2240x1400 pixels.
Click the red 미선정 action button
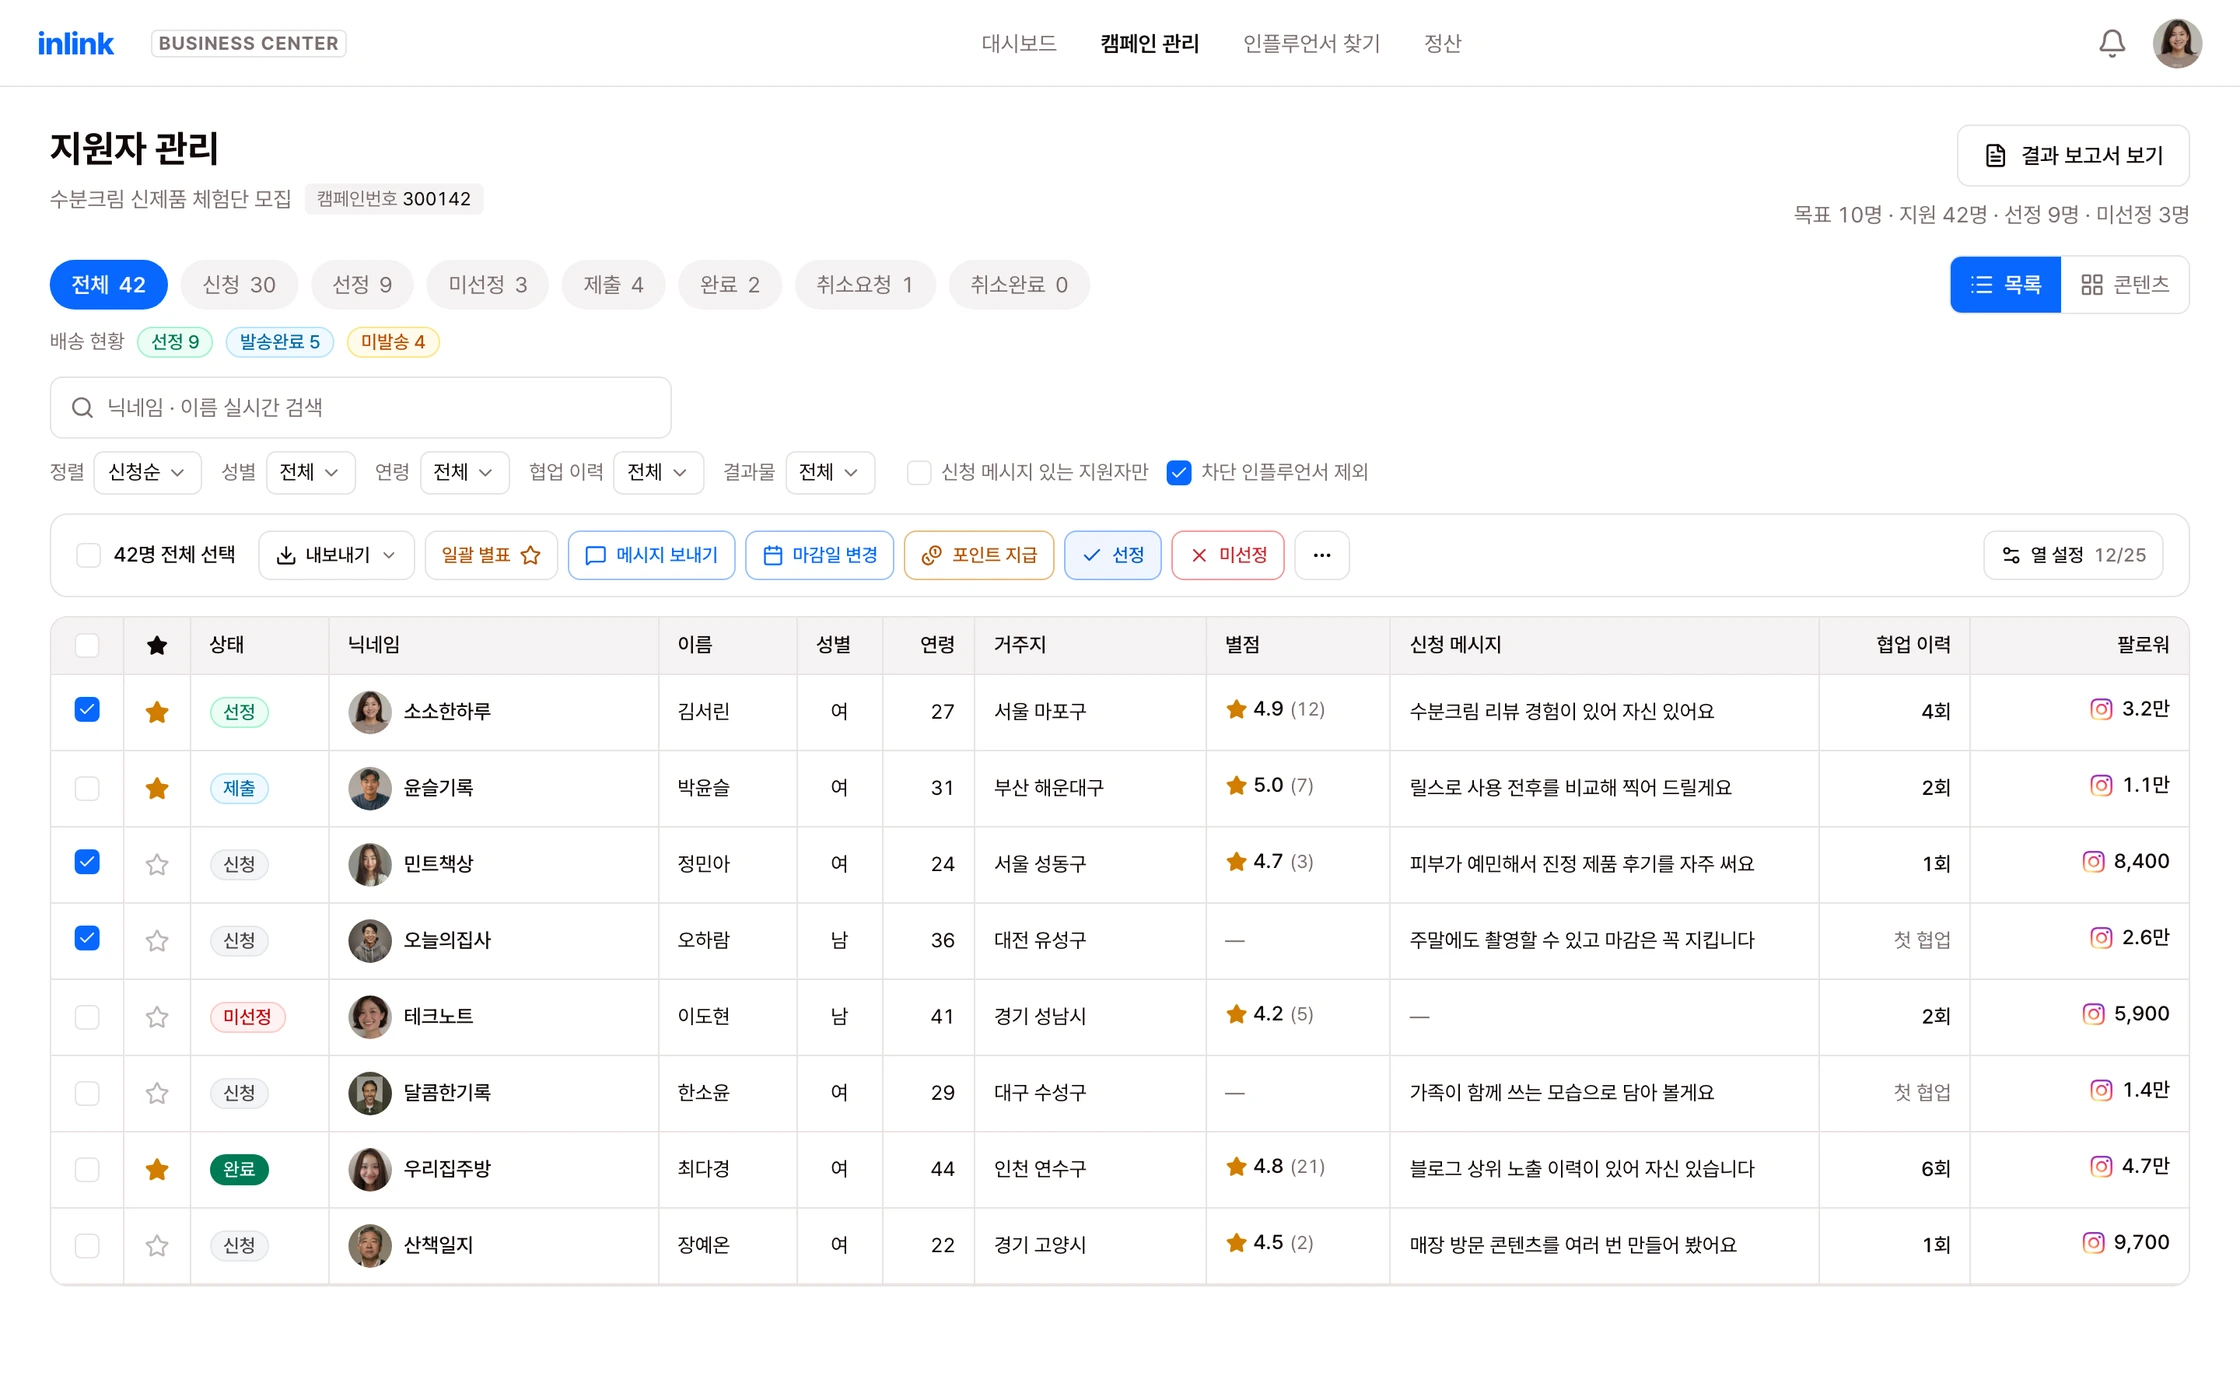1227,555
